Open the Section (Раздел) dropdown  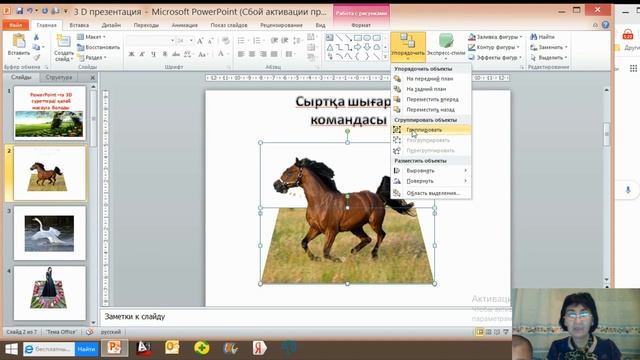tap(92, 58)
